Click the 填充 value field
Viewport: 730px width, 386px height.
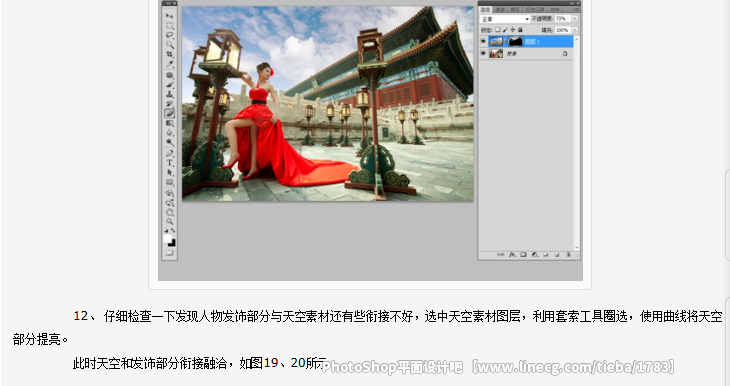coord(563,30)
